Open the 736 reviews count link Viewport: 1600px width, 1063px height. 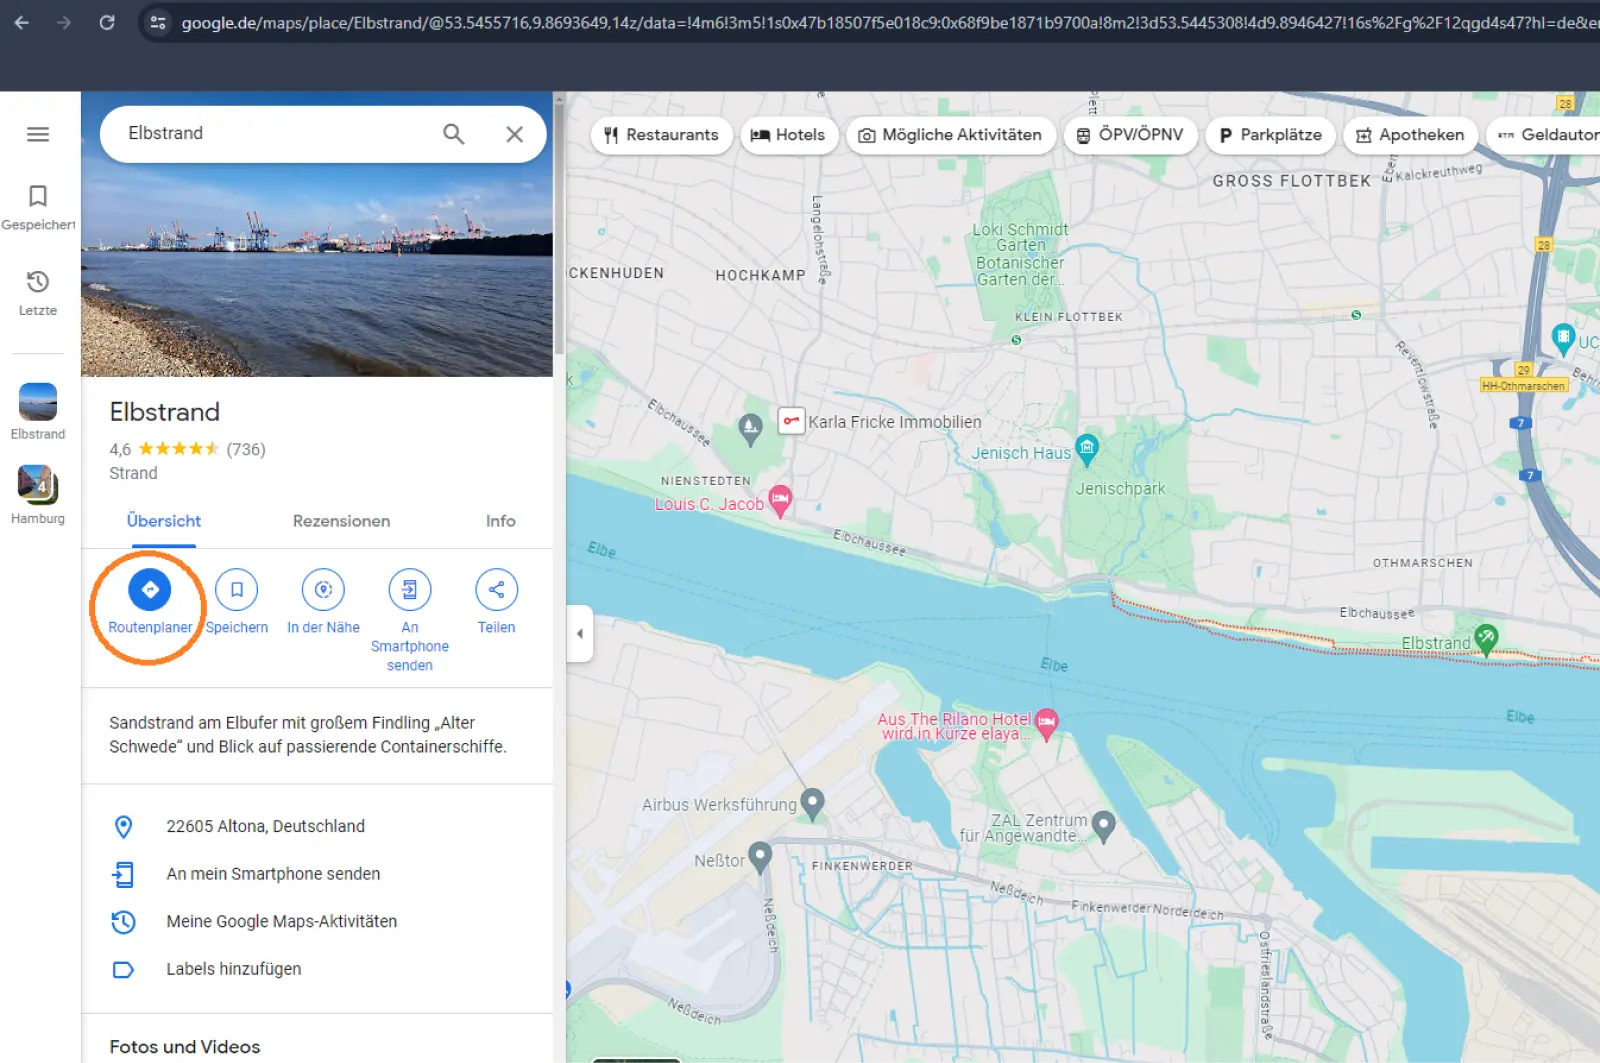[x=246, y=449]
